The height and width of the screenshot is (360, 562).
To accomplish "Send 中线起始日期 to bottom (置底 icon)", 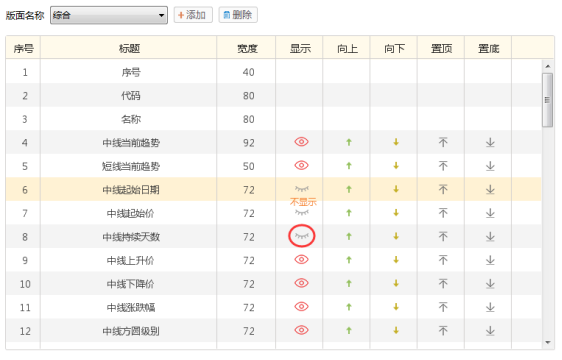I will tap(490, 189).
